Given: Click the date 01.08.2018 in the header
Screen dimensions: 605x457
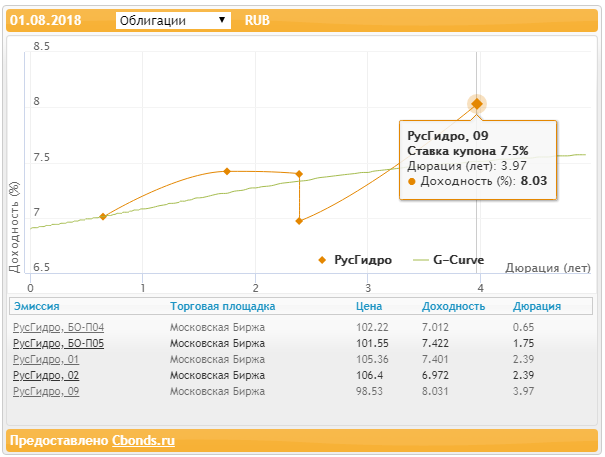Looking at the screenshot, I should [46, 20].
